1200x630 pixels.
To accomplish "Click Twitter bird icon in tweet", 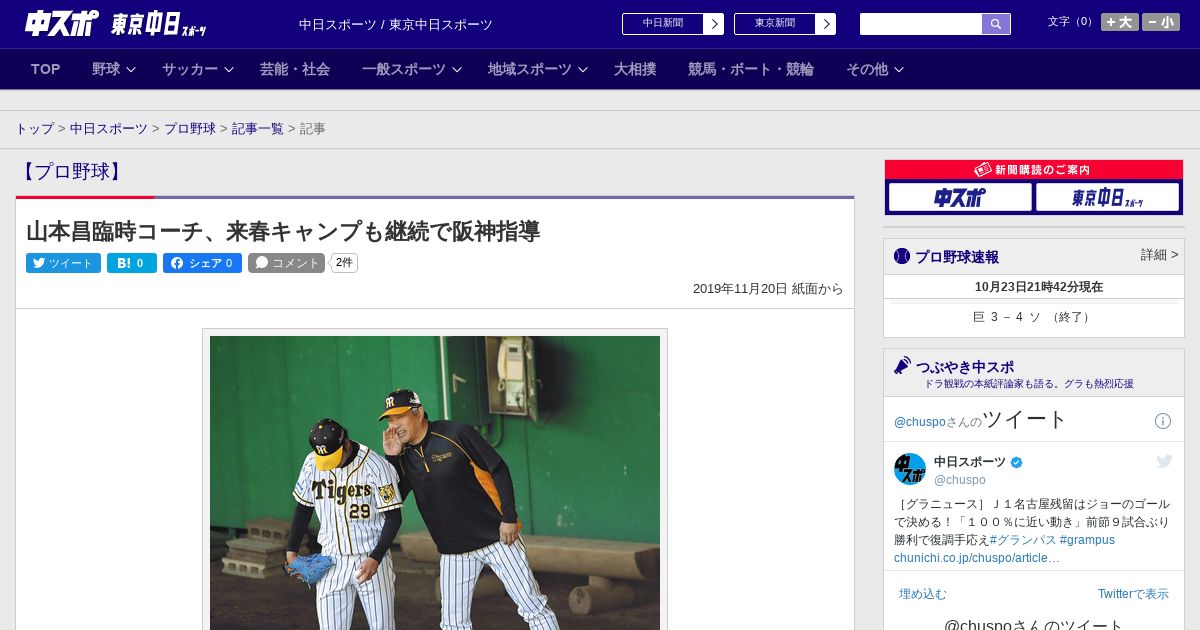I will tap(1164, 461).
